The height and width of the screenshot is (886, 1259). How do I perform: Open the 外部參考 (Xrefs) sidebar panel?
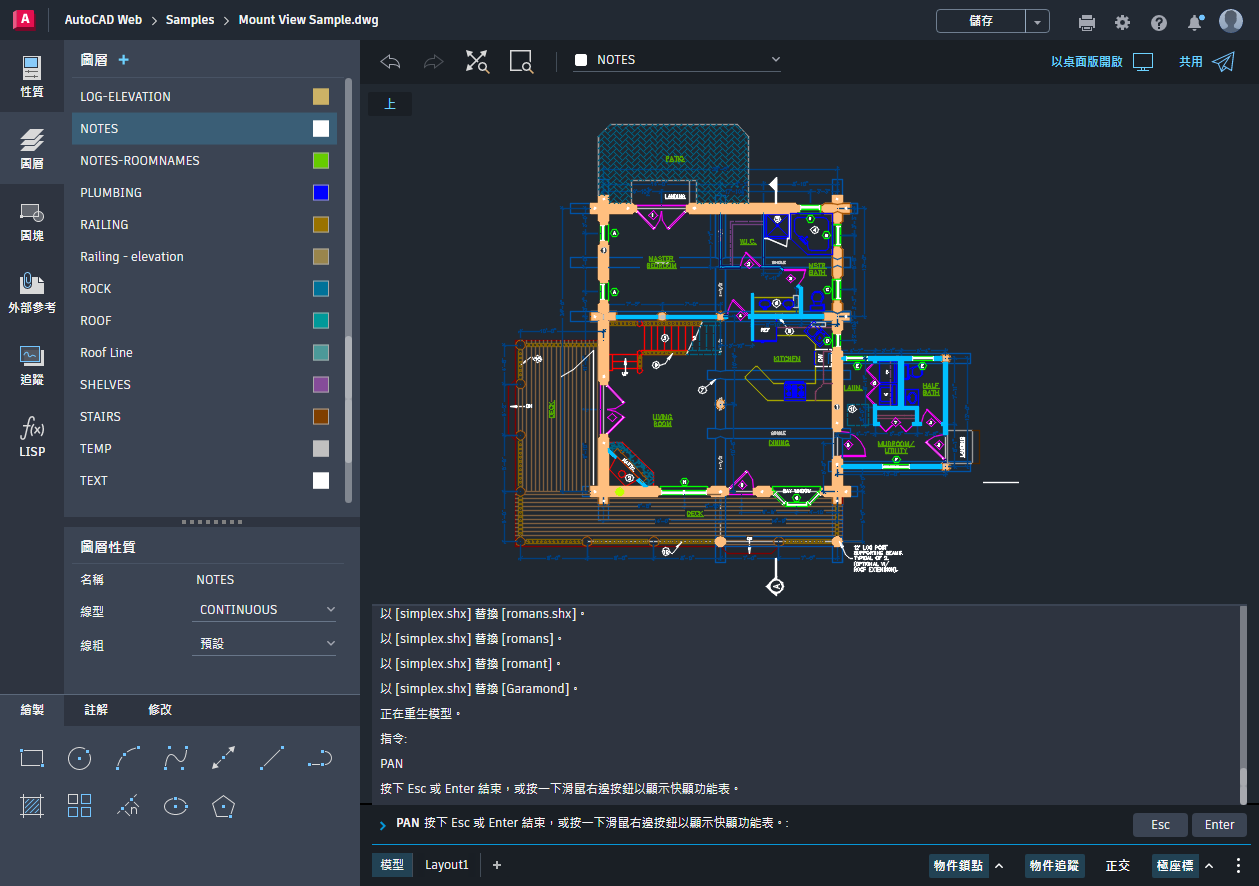pyautogui.click(x=32, y=294)
